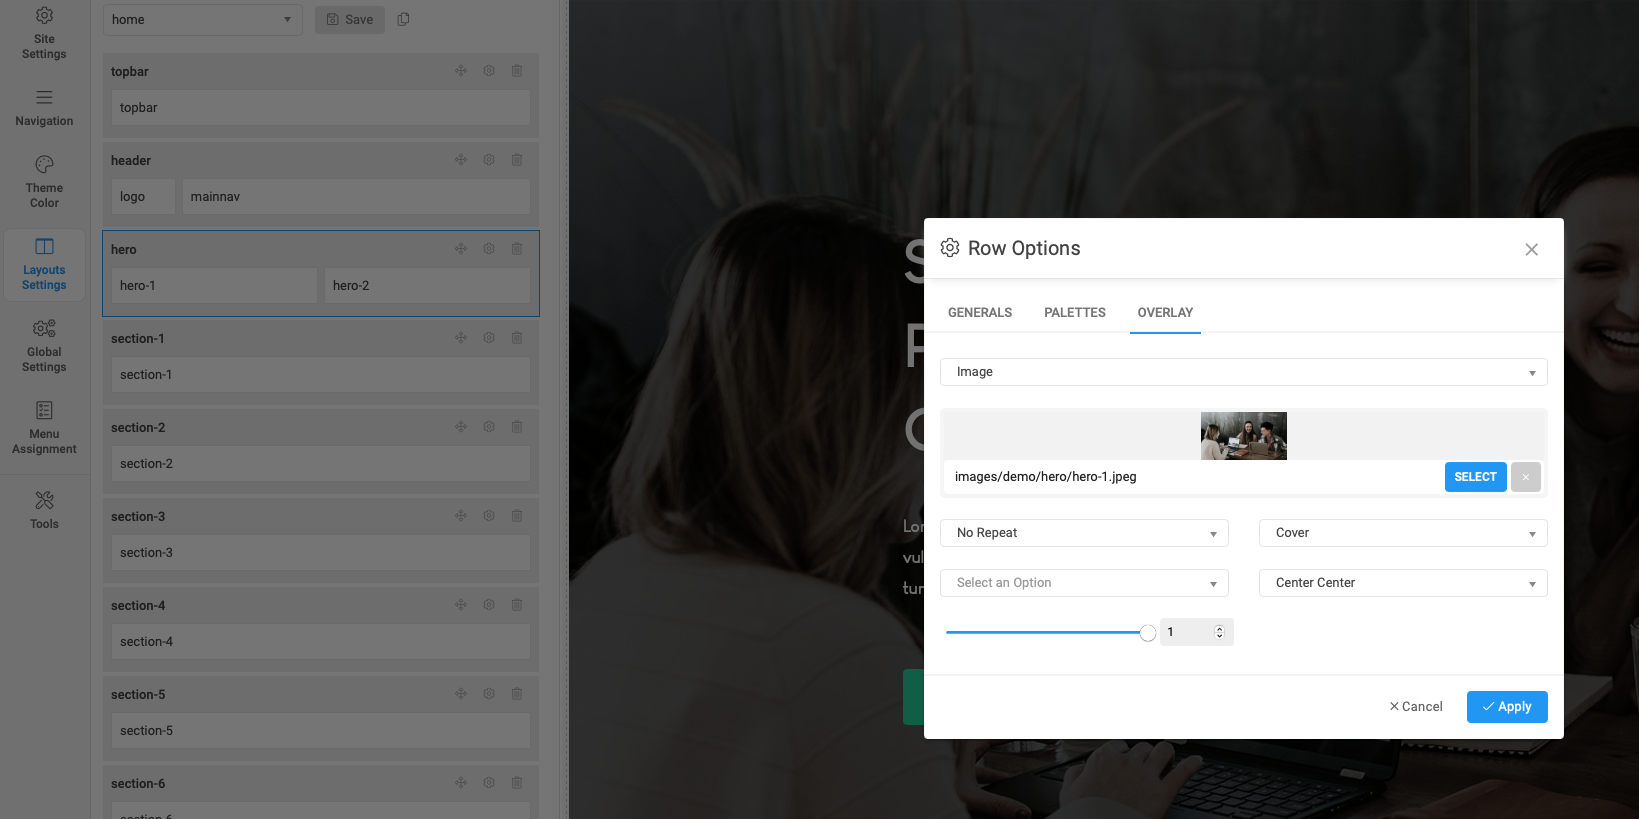The image size is (1639, 819).
Task: Delete the header row
Action: [x=517, y=160]
